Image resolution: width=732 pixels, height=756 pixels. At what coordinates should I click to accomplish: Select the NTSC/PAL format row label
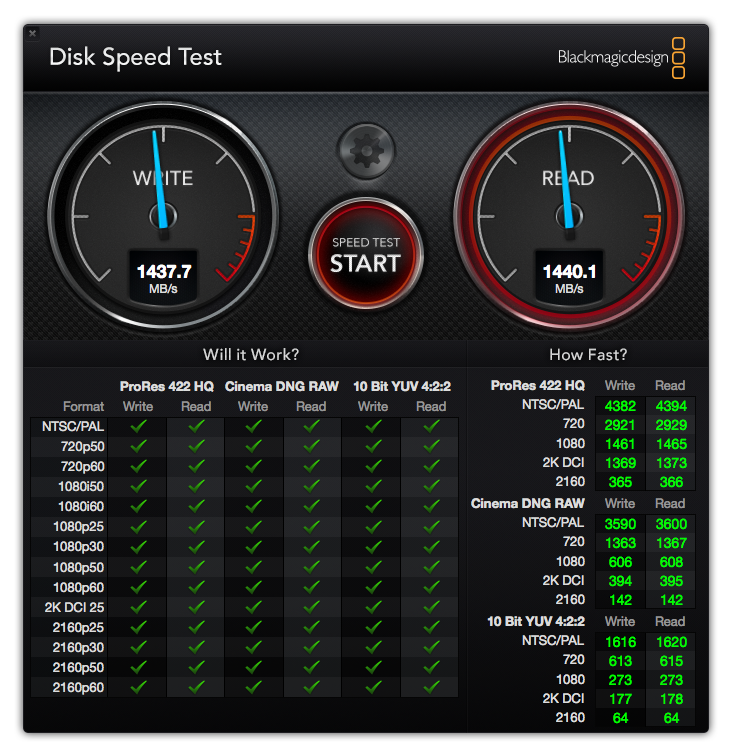(x=73, y=427)
